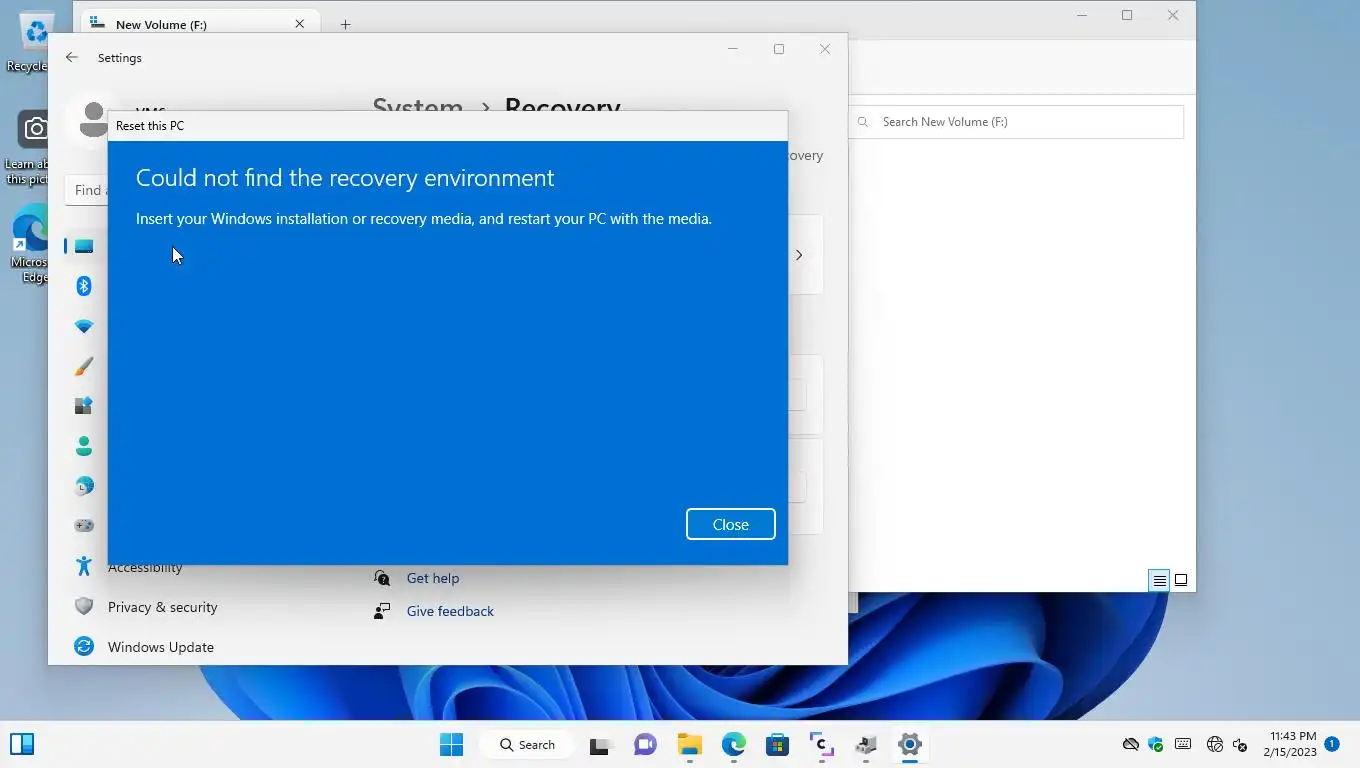The height and width of the screenshot is (768, 1360).
Task: Open the Chat app on the taskbar
Action: pyautogui.click(x=645, y=745)
